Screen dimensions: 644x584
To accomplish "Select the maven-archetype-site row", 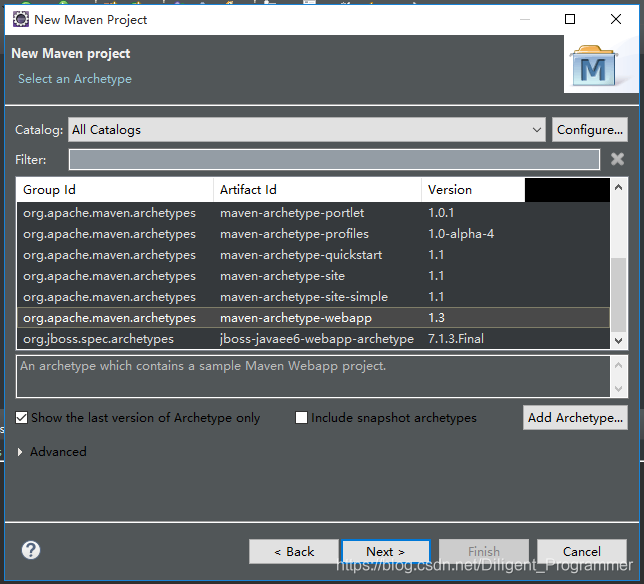I will tap(313, 276).
